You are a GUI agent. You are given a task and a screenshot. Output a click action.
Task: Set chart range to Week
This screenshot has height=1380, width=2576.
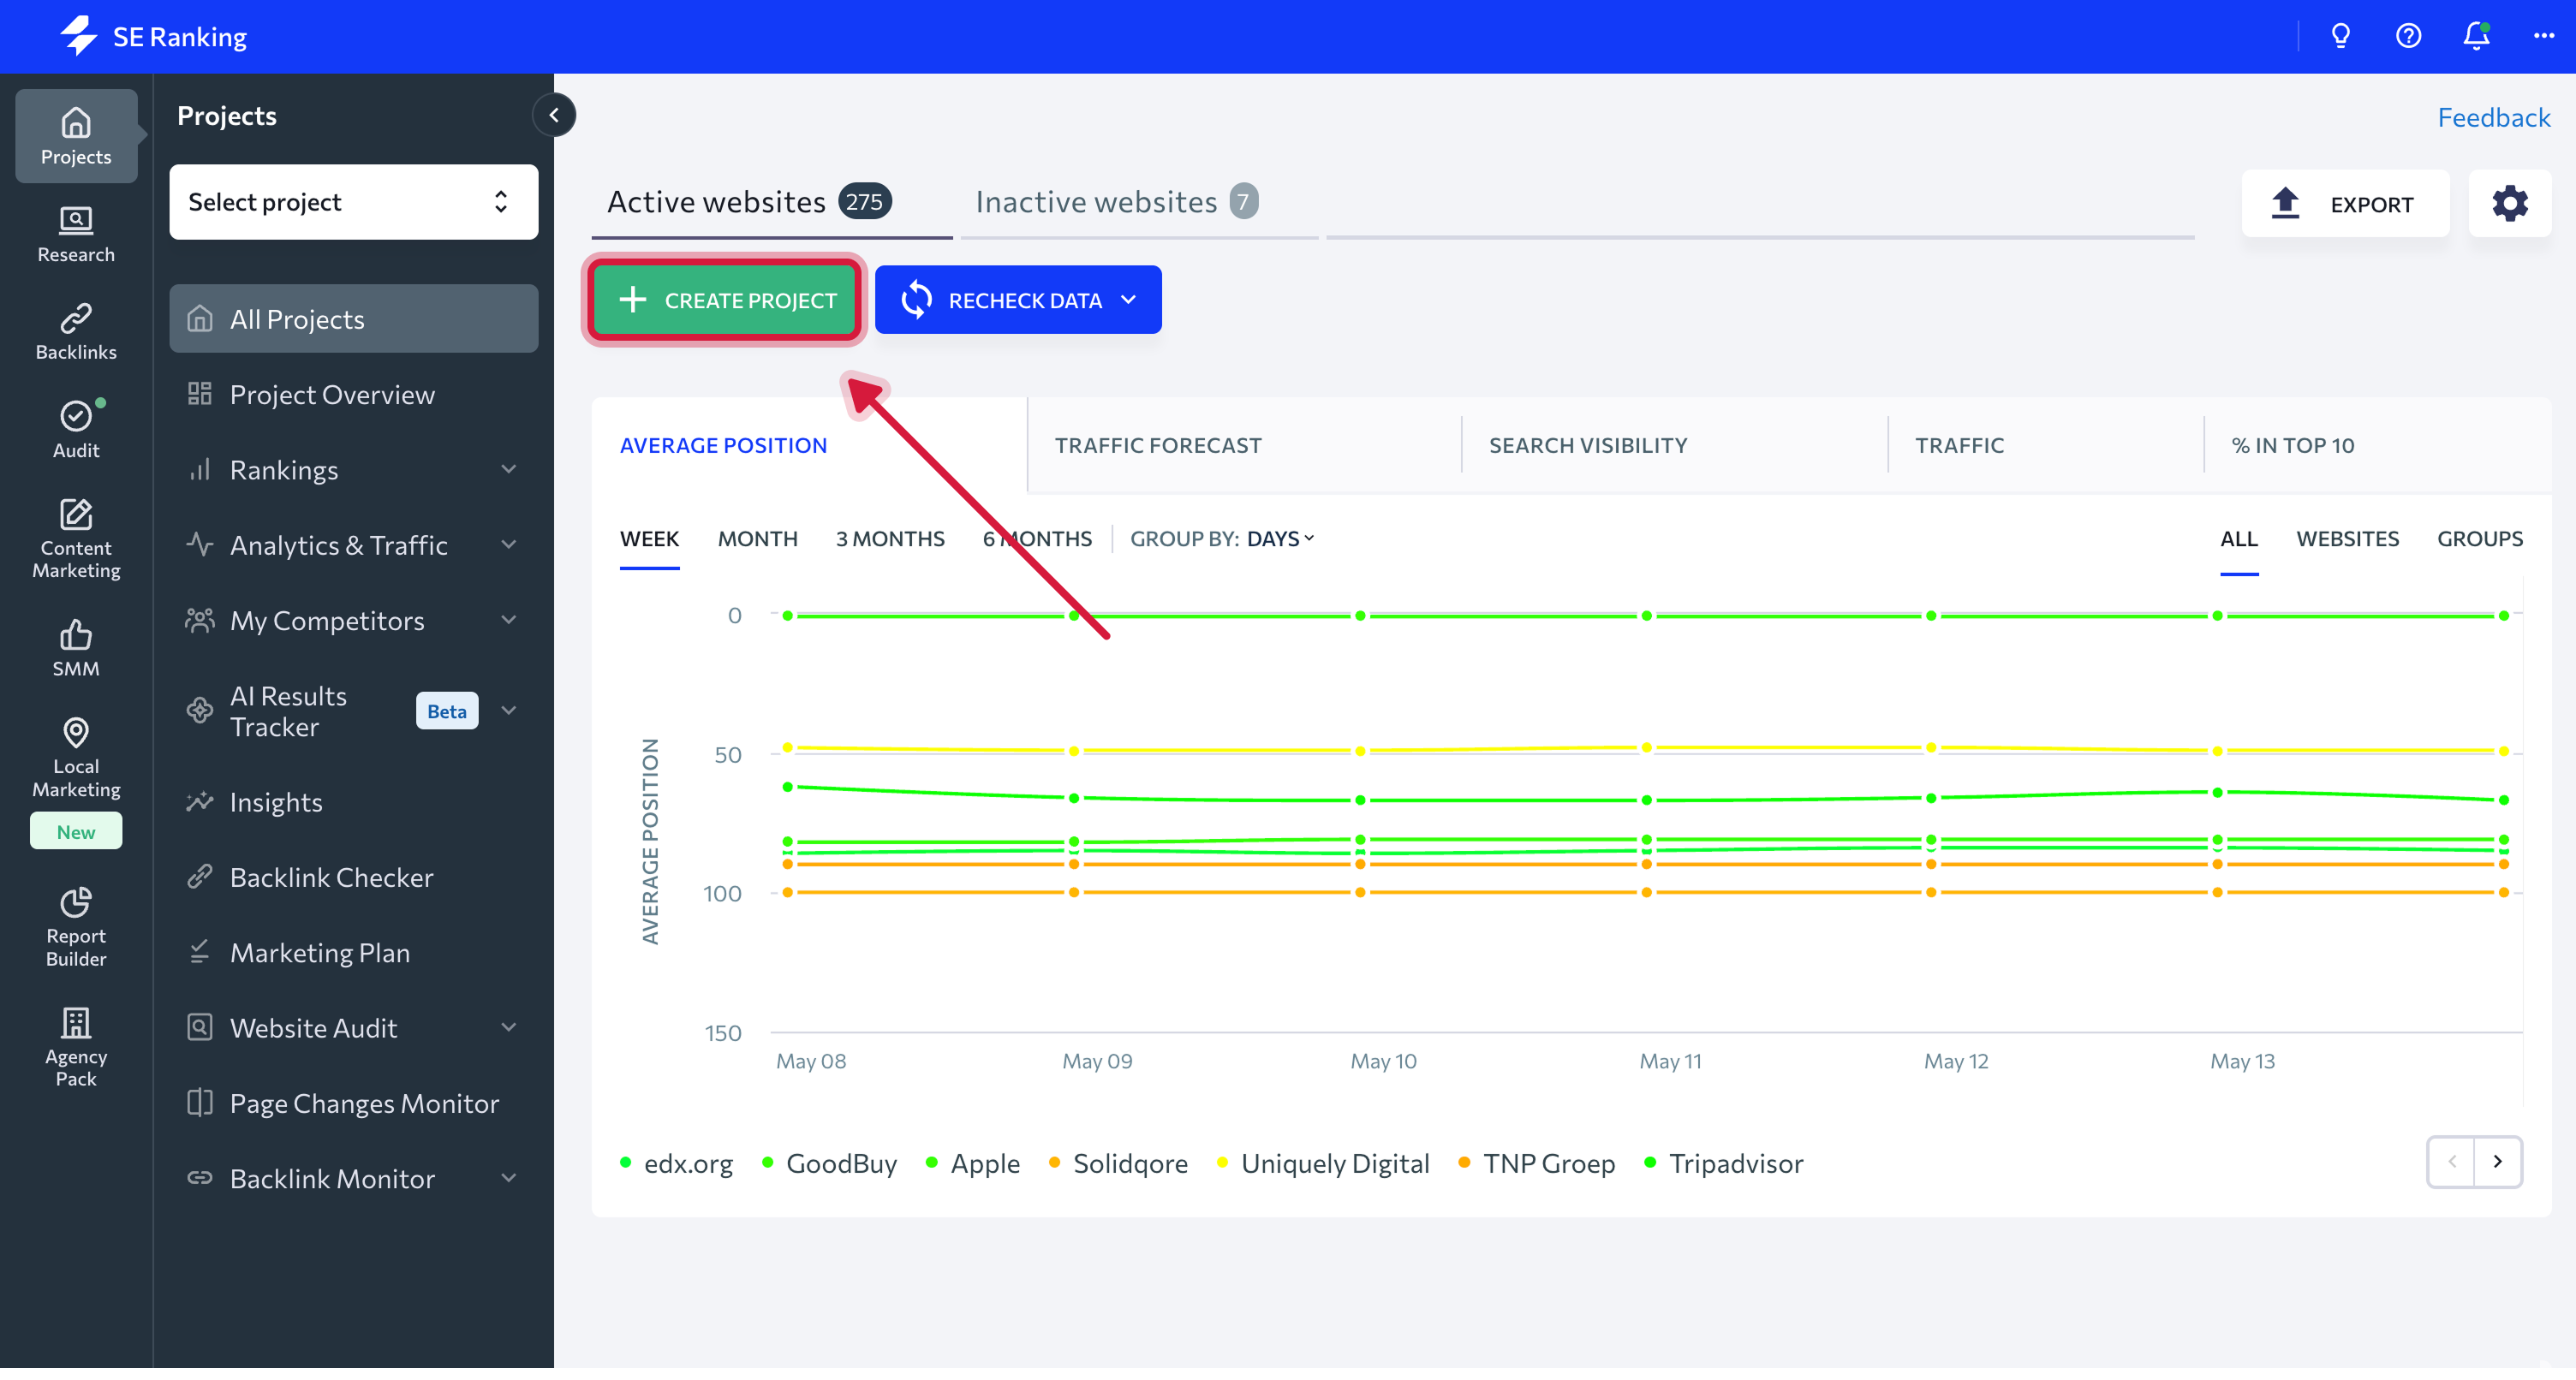[x=649, y=539]
